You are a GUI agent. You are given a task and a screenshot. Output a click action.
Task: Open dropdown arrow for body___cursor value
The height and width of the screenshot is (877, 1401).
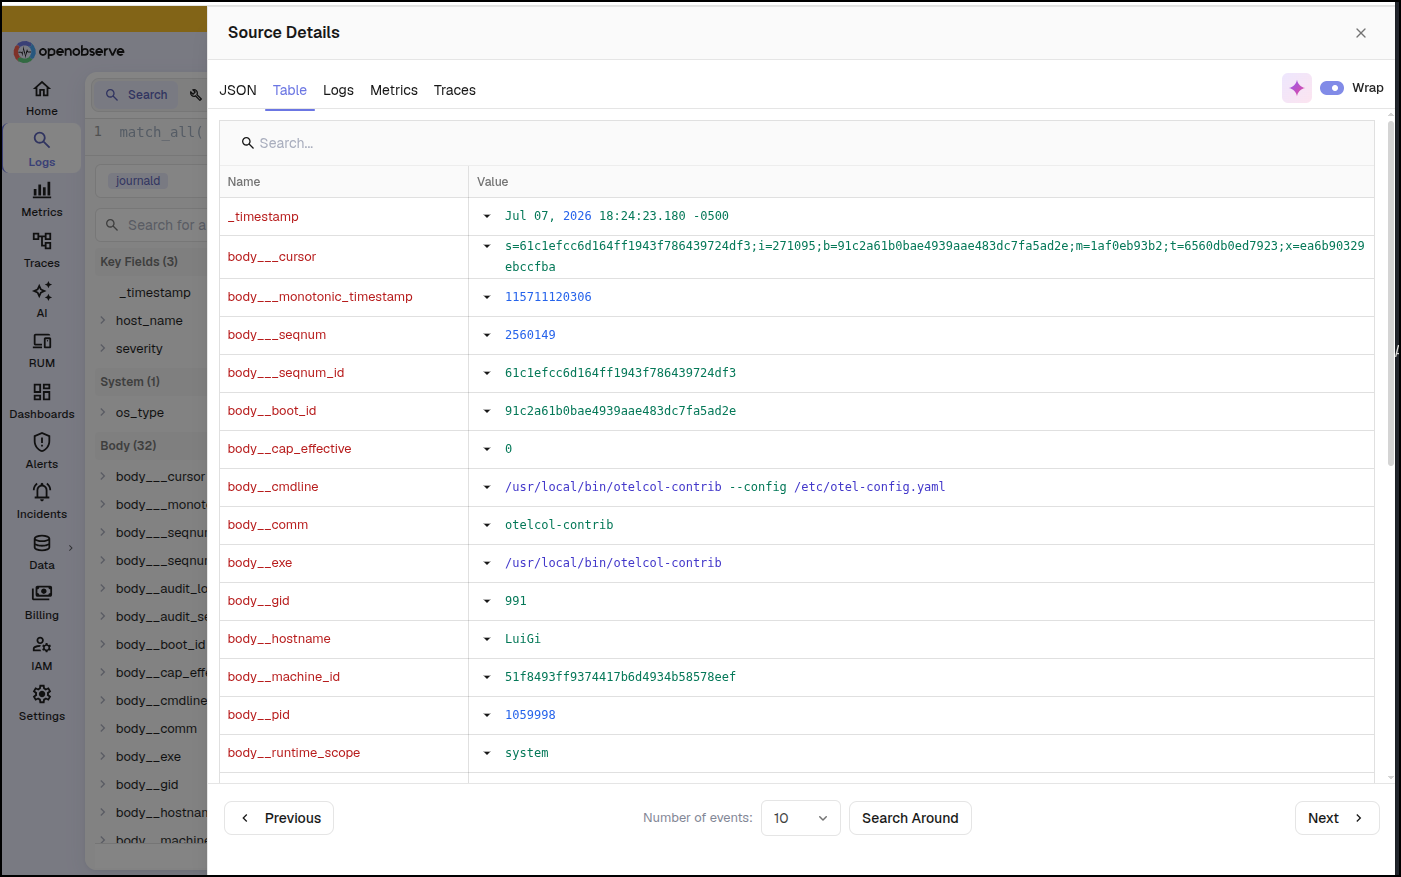coord(487,246)
